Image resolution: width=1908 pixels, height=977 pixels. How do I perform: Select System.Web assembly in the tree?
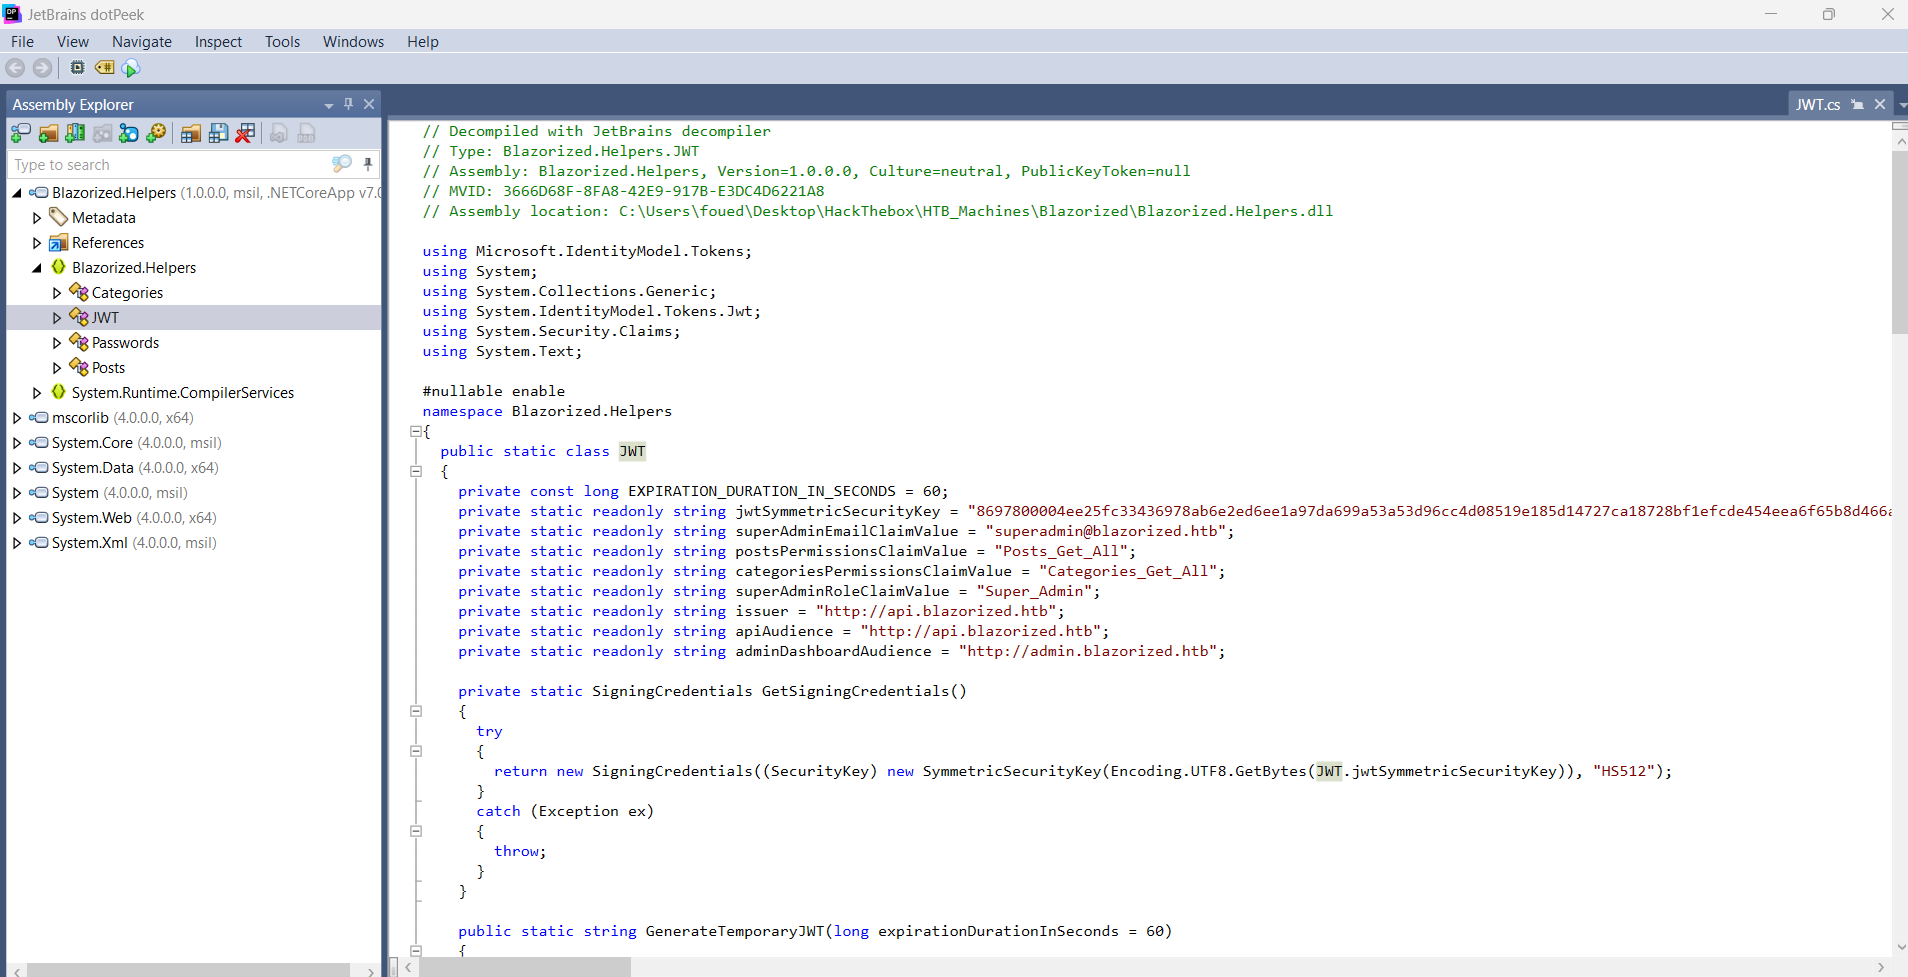tap(91, 518)
